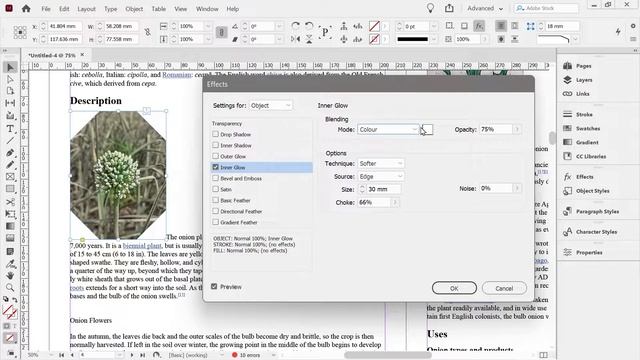Viewport: 640px width, 360px height.
Task: Expand the Noise slider arrow
Action: [x=517, y=188]
